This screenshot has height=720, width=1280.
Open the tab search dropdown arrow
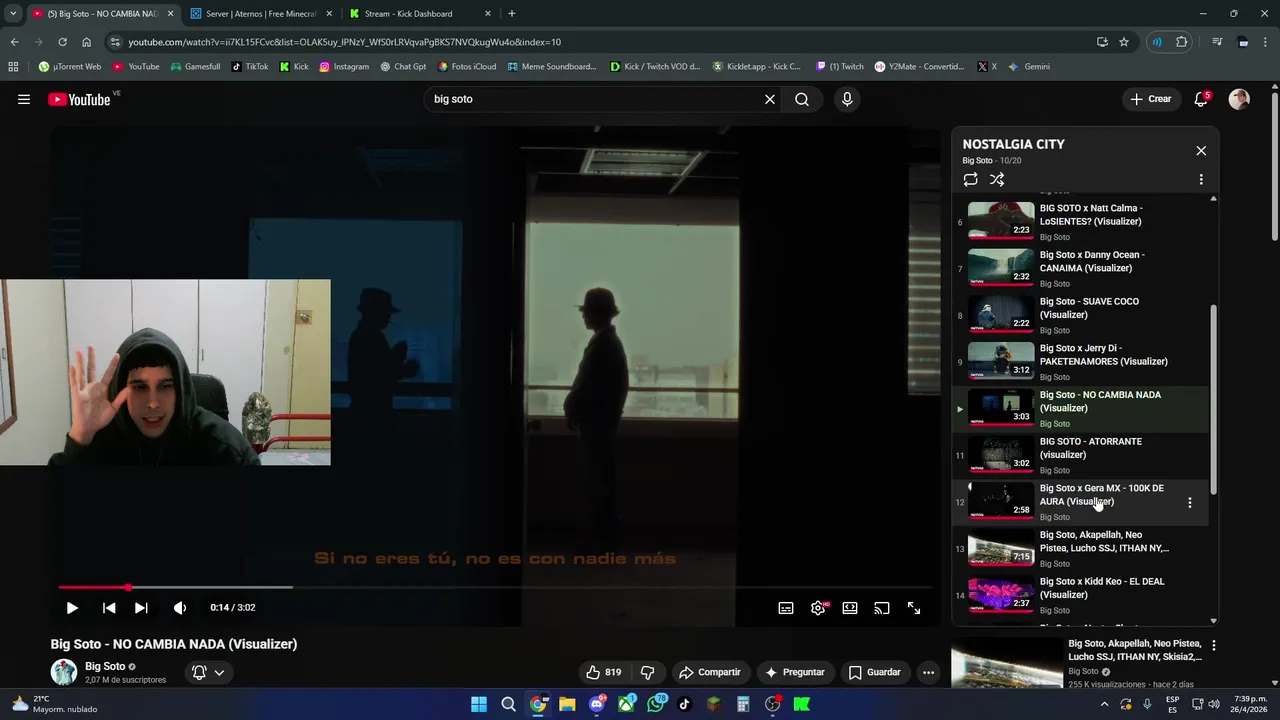[12, 14]
